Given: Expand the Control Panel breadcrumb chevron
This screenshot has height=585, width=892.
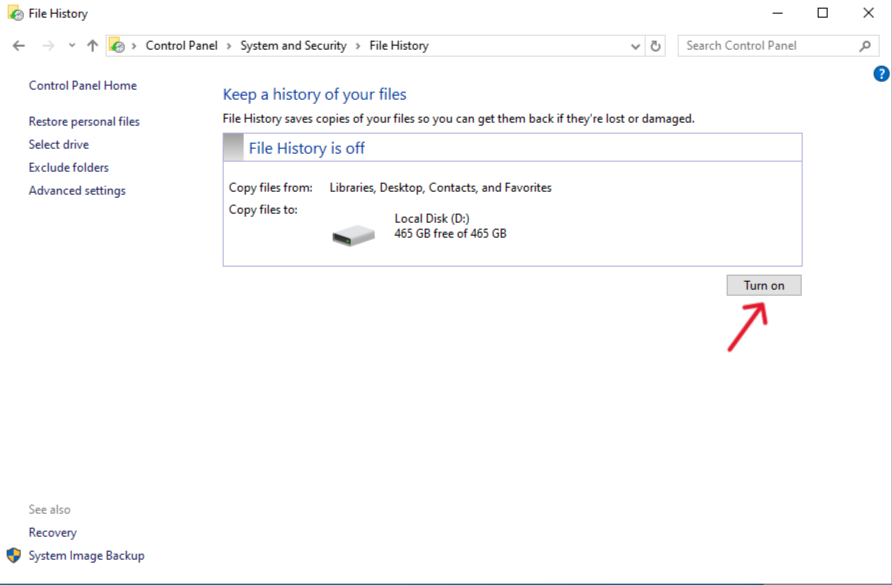Looking at the screenshot, I should coord(229,45).
